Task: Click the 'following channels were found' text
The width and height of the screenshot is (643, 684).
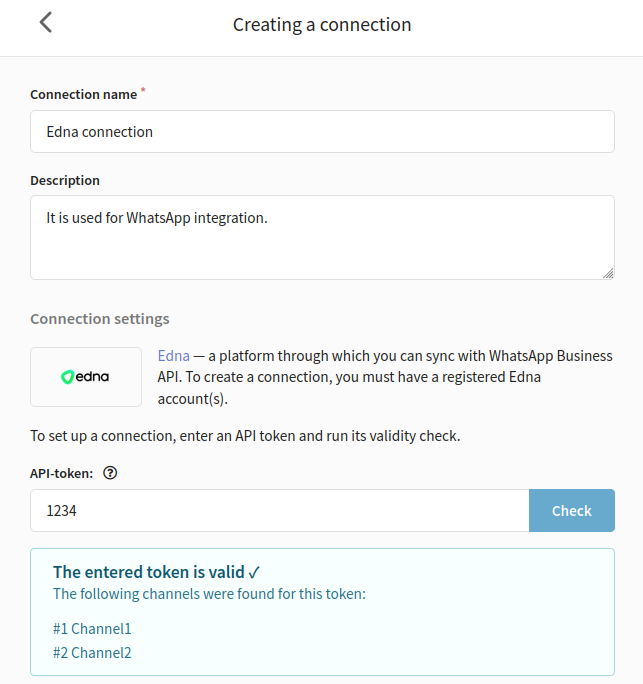Action: (x=209, y=594)
